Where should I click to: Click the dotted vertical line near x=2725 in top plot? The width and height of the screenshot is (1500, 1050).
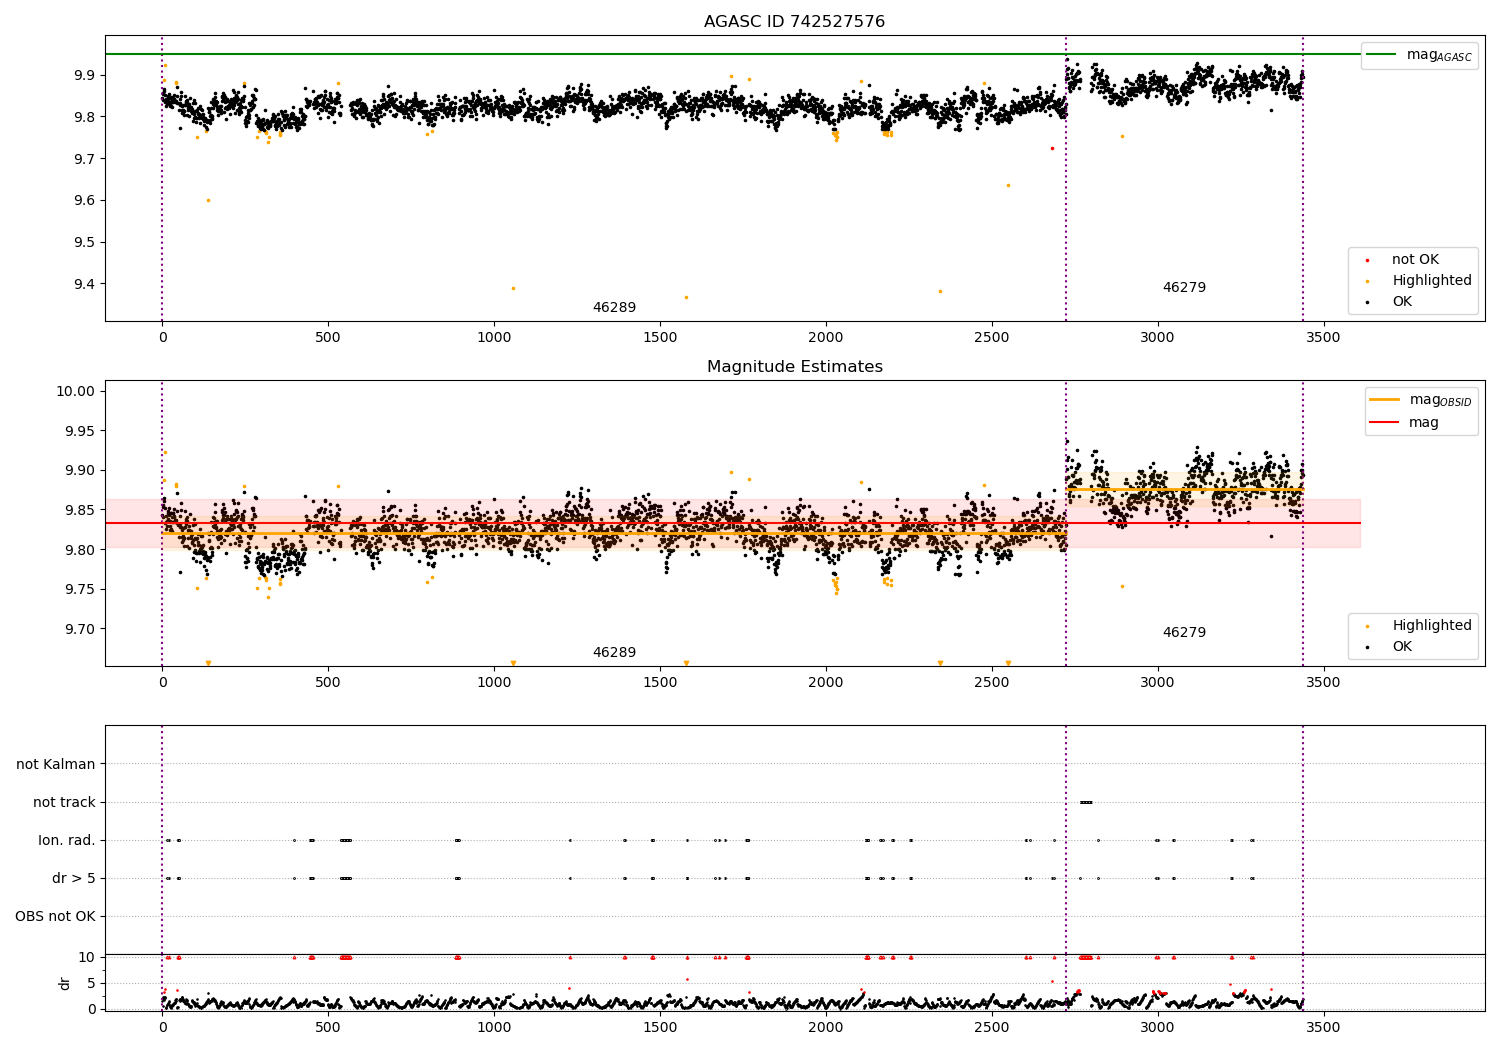point(1066,180)
